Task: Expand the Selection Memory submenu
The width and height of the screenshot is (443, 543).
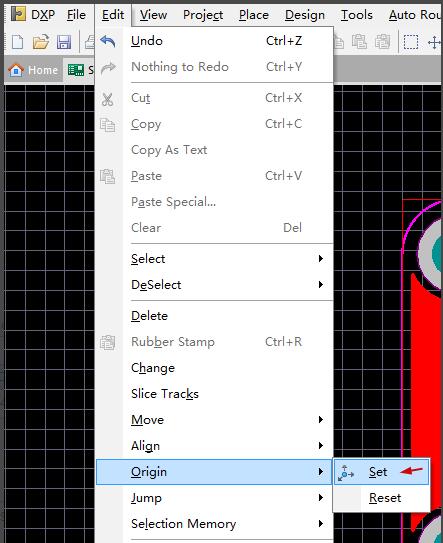Action: (x=214, y=524)
